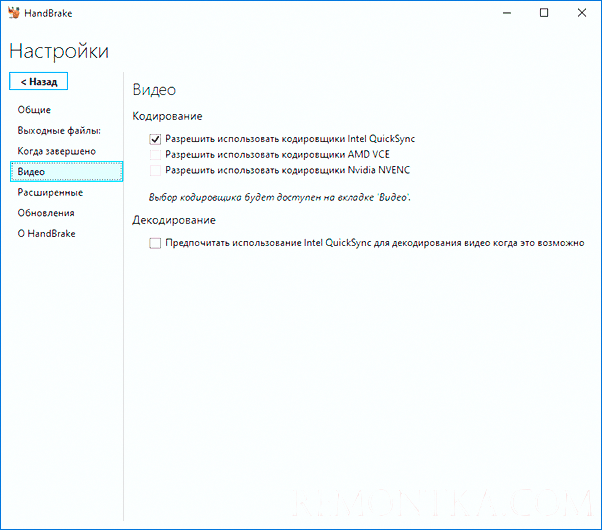602x530 pixels.
Task: Disable Intel QuickSync encoders checkbox
Action: [155, 139]
